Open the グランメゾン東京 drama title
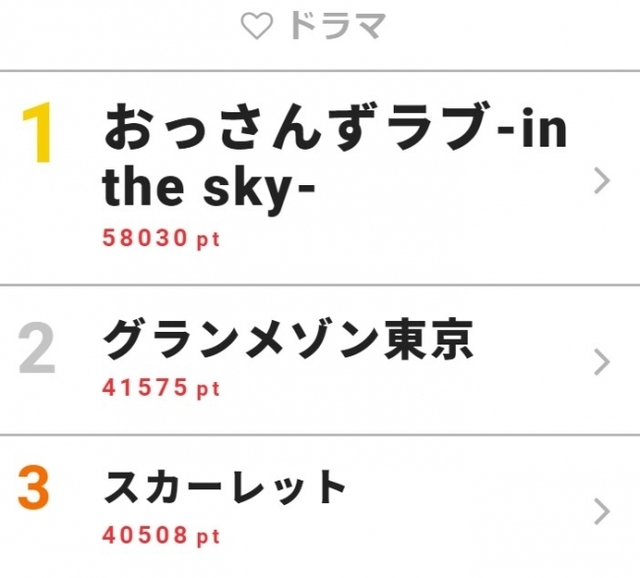640x578 pixels. 288,340
